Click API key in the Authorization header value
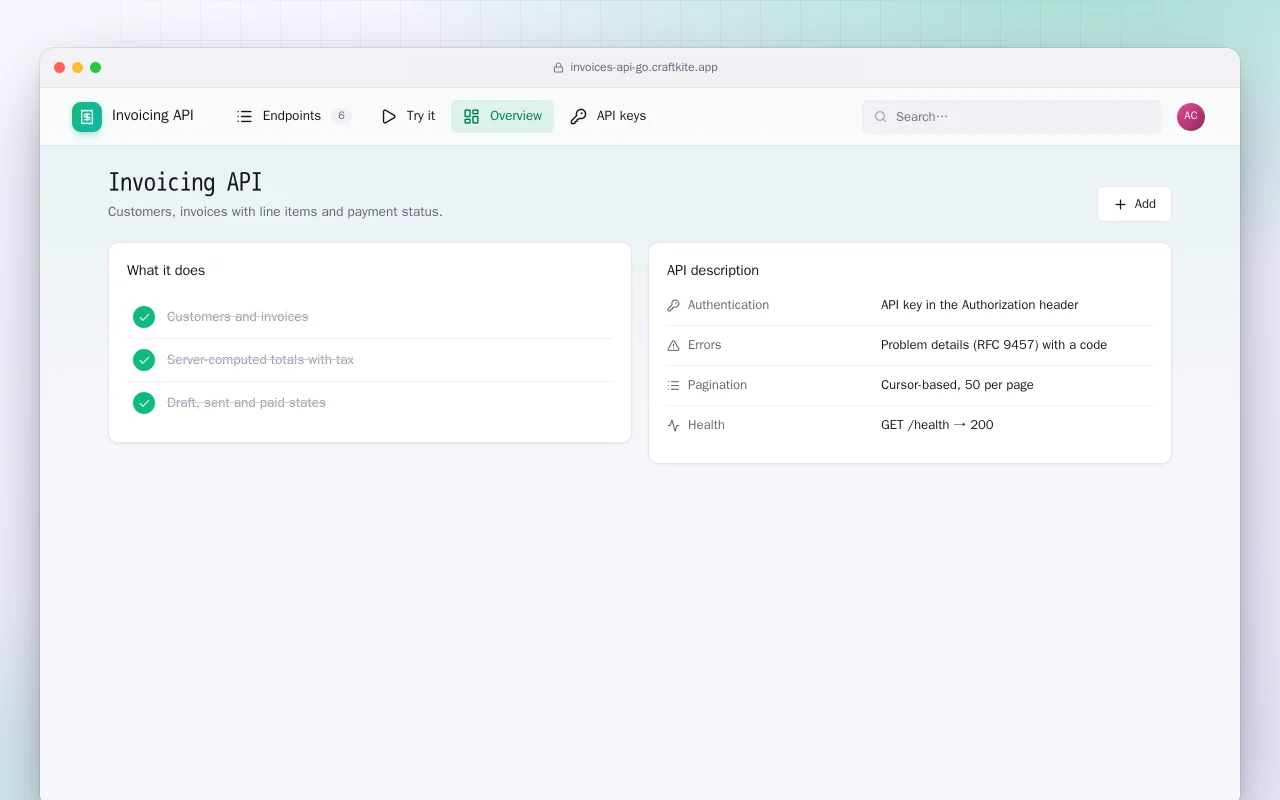The width and height of the screenshot is (1280, 800). click(x=980, y=305)
